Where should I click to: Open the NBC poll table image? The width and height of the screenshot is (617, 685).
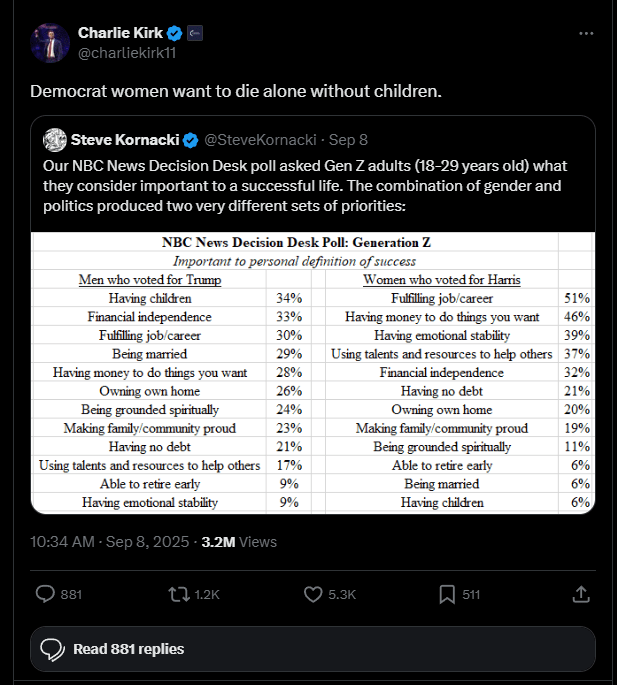point(313,373)
